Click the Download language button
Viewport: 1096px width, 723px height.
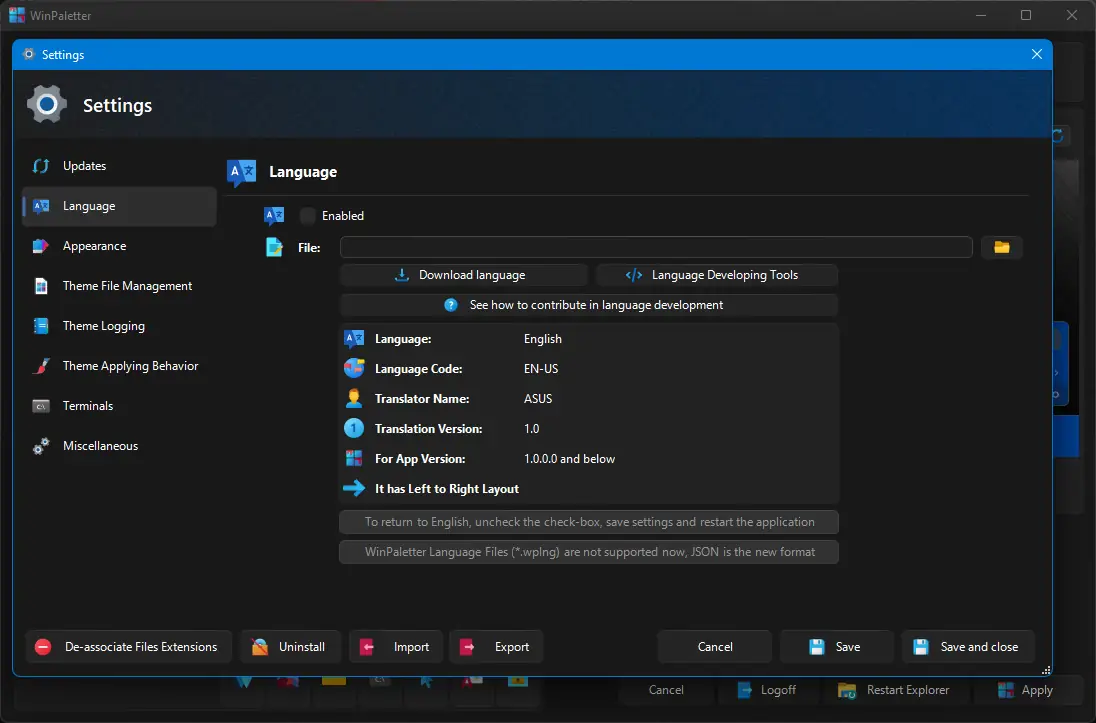tap(463, 275)
